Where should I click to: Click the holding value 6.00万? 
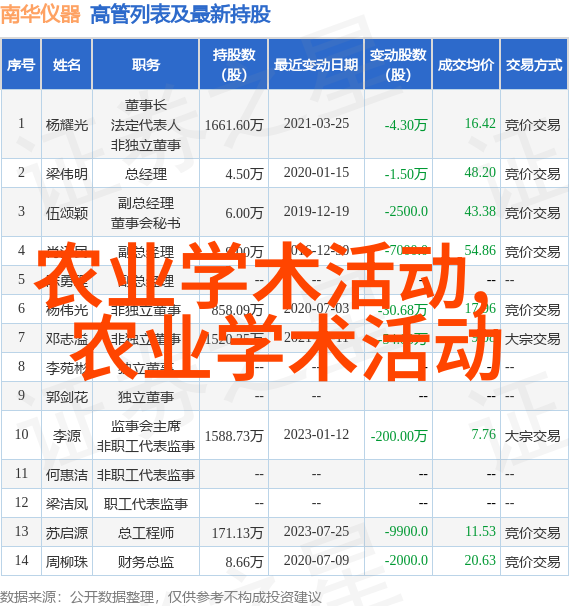click(x=244, y=213)
